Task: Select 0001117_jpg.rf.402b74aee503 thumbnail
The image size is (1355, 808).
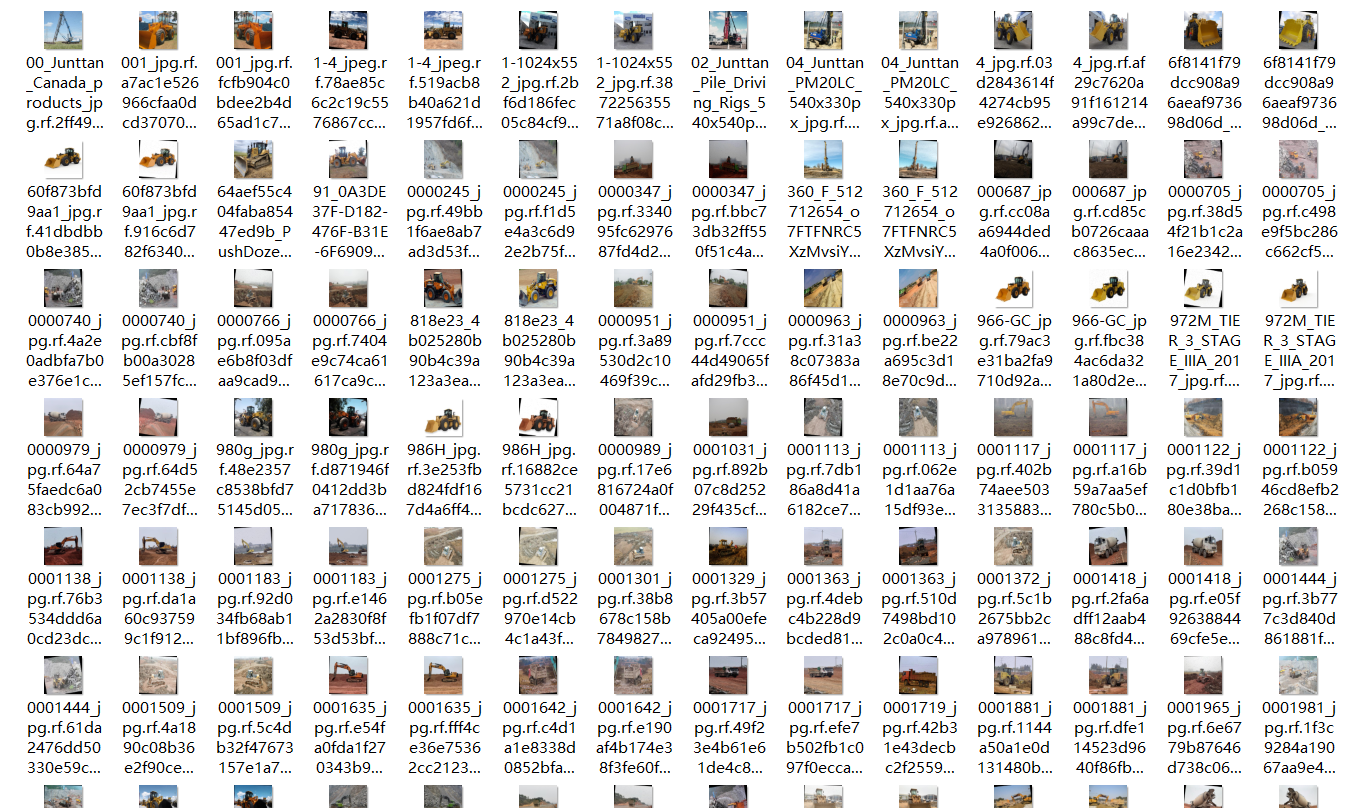Action: [x=1014, y=418]
